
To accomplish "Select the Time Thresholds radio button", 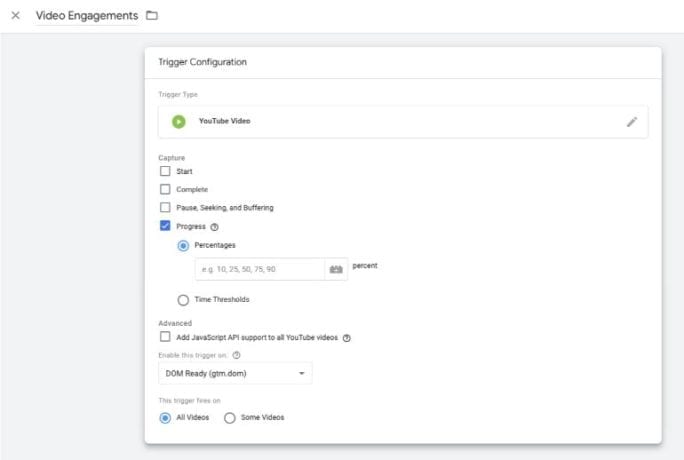I will [183, 300].
